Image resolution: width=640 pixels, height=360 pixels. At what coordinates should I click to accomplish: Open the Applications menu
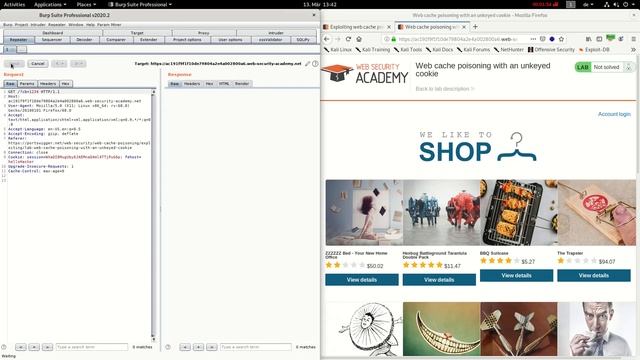[50, 4]
